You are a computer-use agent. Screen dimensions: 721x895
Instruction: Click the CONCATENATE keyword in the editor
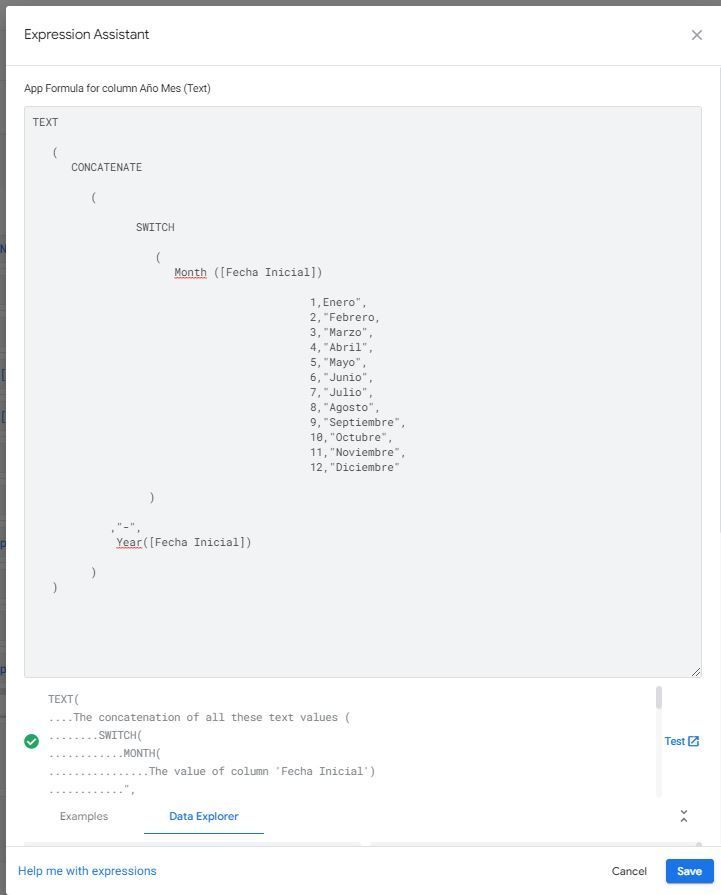pyautogui.click(x=107, y=167)
